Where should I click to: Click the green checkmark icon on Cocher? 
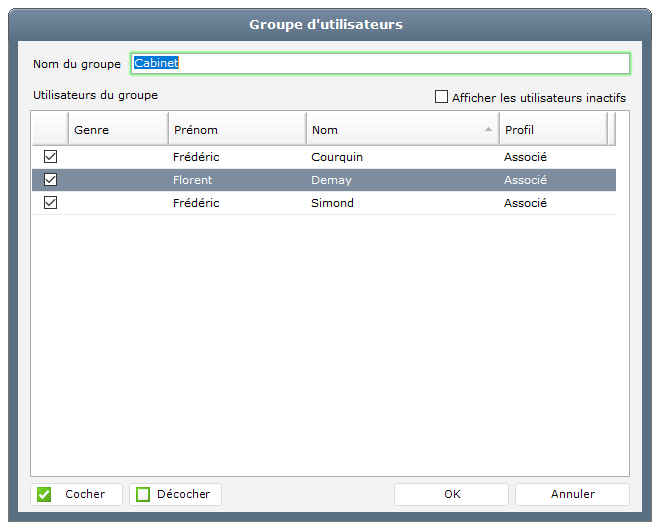44,494
